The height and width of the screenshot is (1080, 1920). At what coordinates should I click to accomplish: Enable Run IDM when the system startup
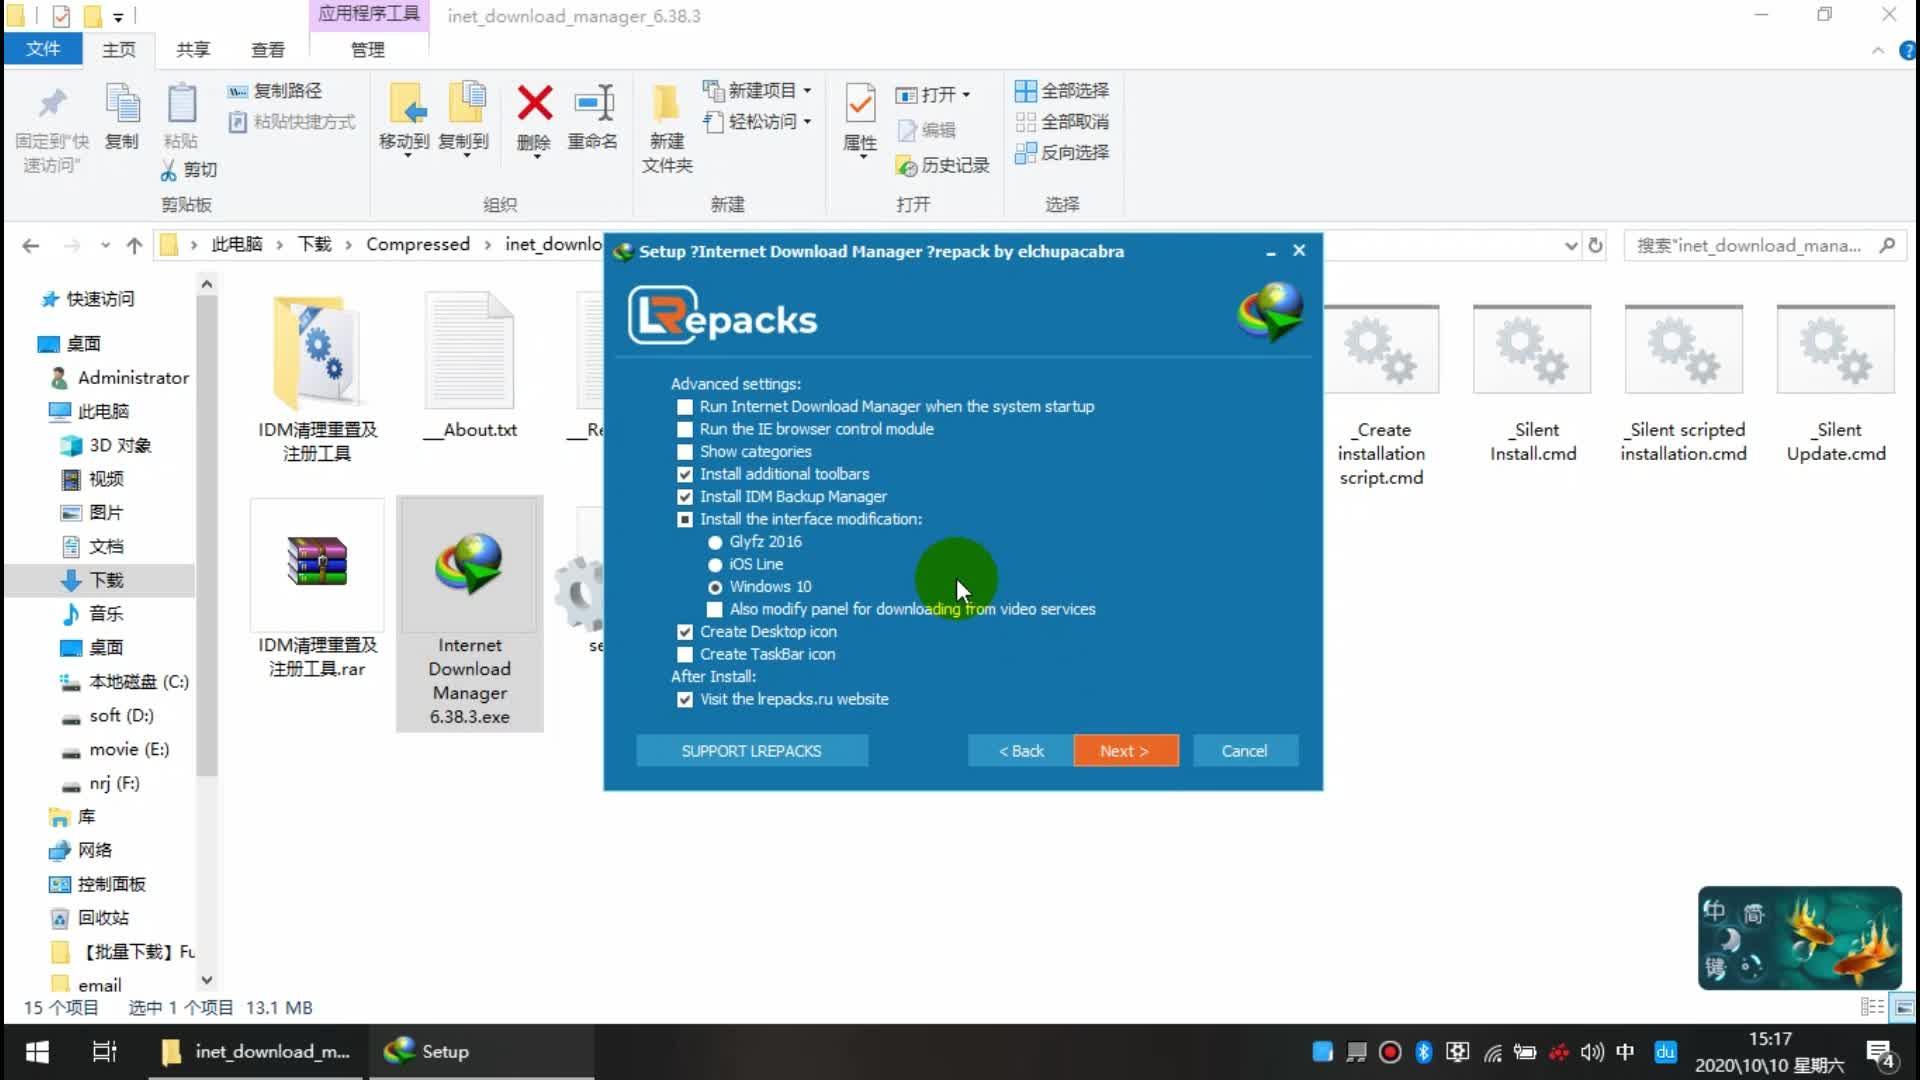(x=685, y=407)
